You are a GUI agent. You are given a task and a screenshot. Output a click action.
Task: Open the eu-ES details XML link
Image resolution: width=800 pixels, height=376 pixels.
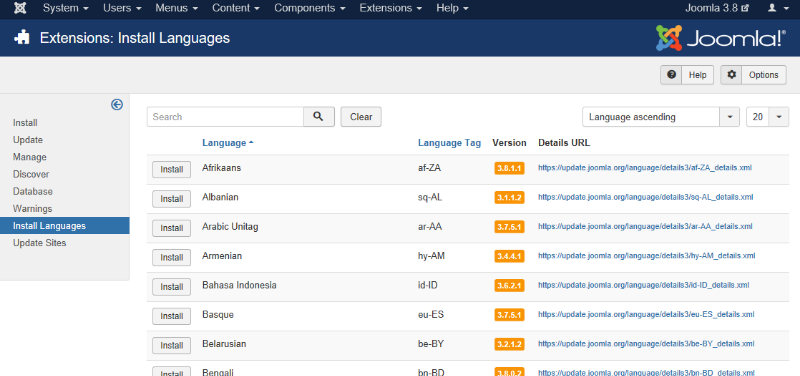click(646, 314)
